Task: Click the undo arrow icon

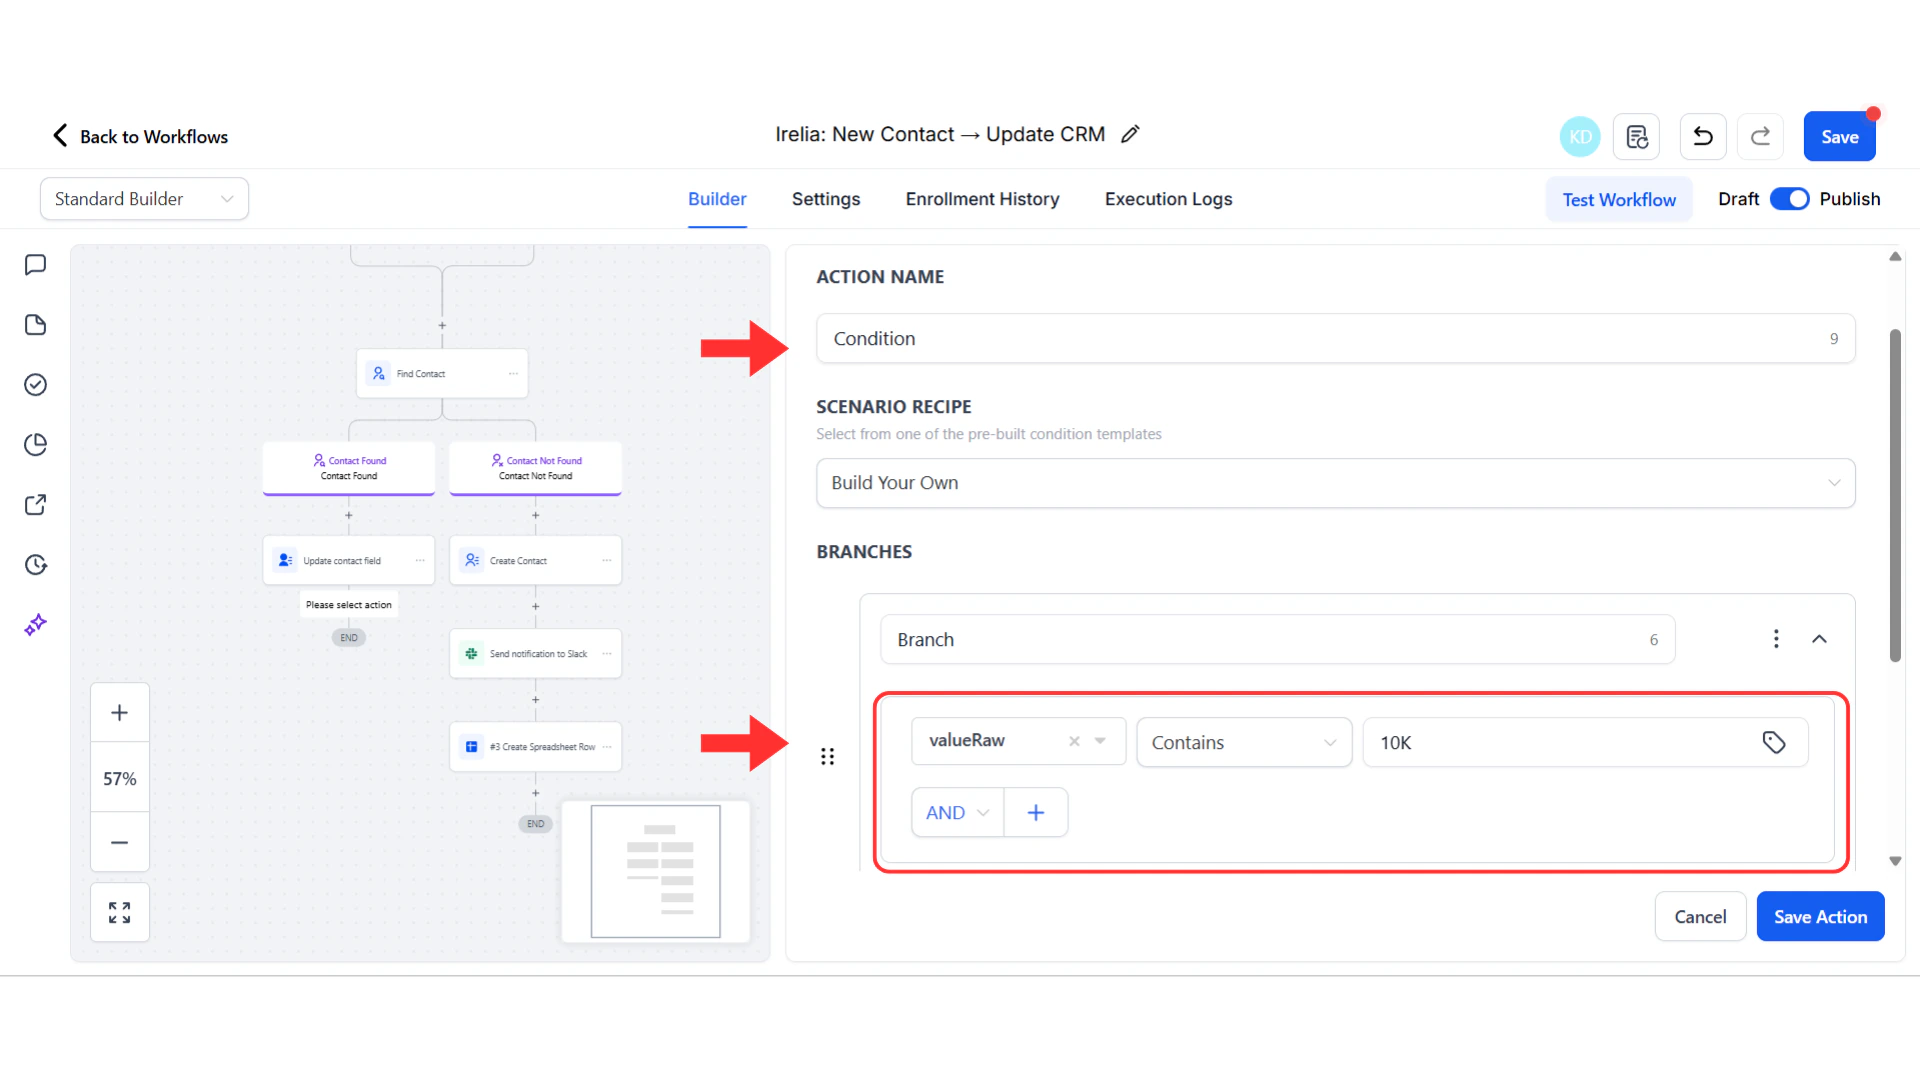Action: click(x=1702, y=136)
